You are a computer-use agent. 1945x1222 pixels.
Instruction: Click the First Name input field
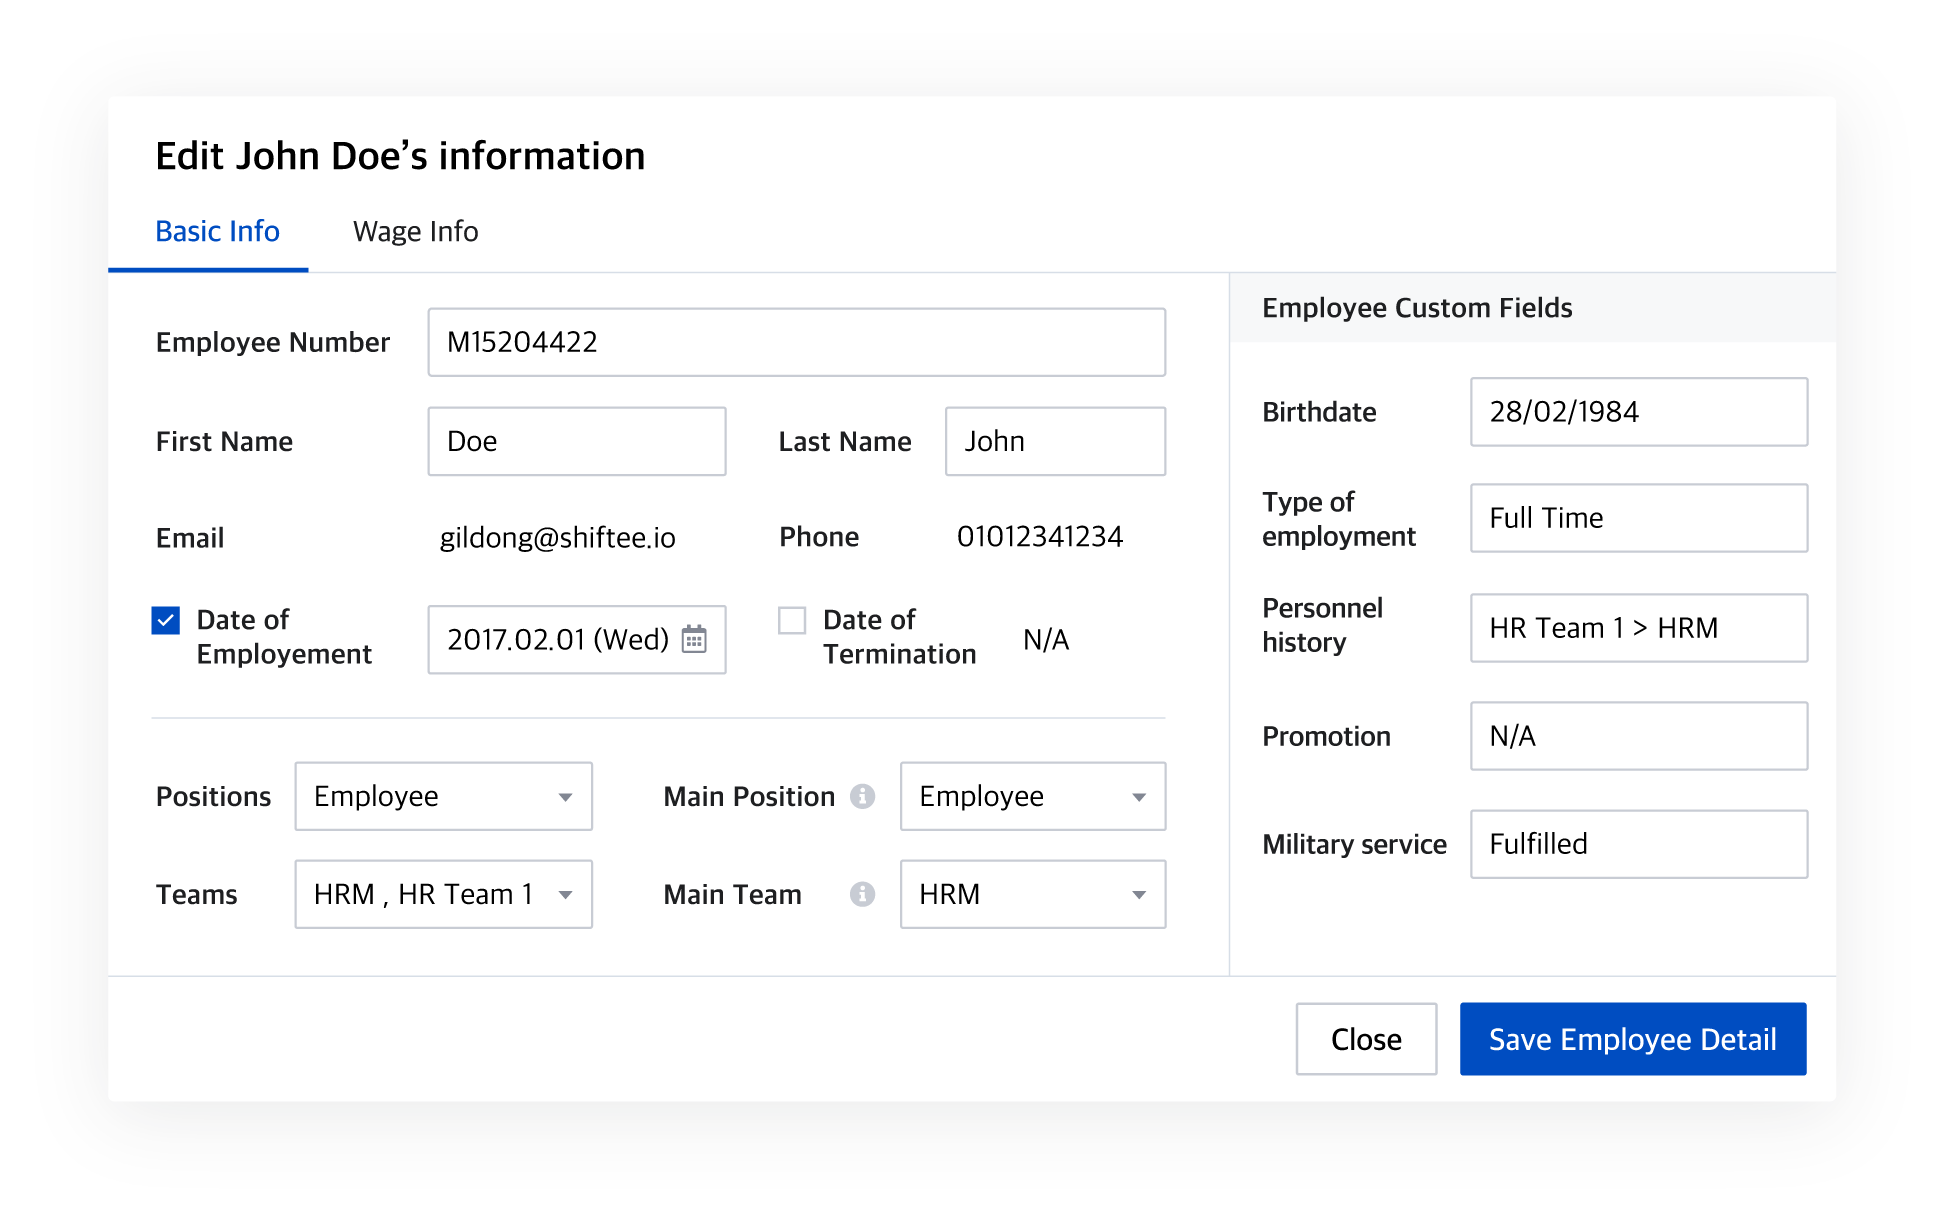click(x=577, y=441)
